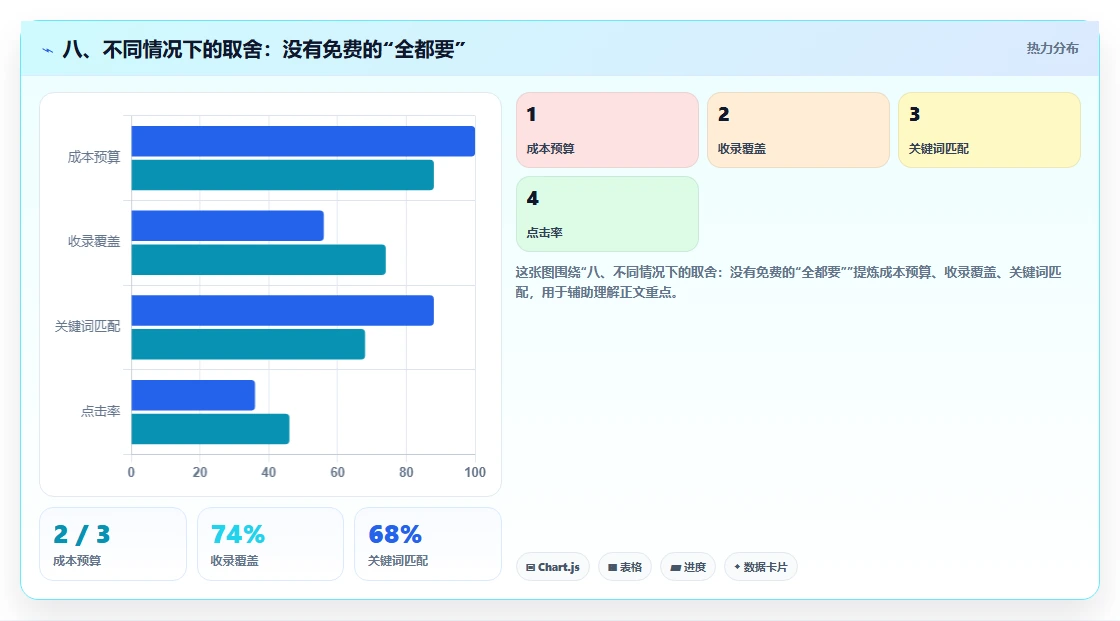The height and width of the screenshot is (621, 1120).
Task: Click the teal bar for 关键词匹配
Action: [x=248, y=344]
